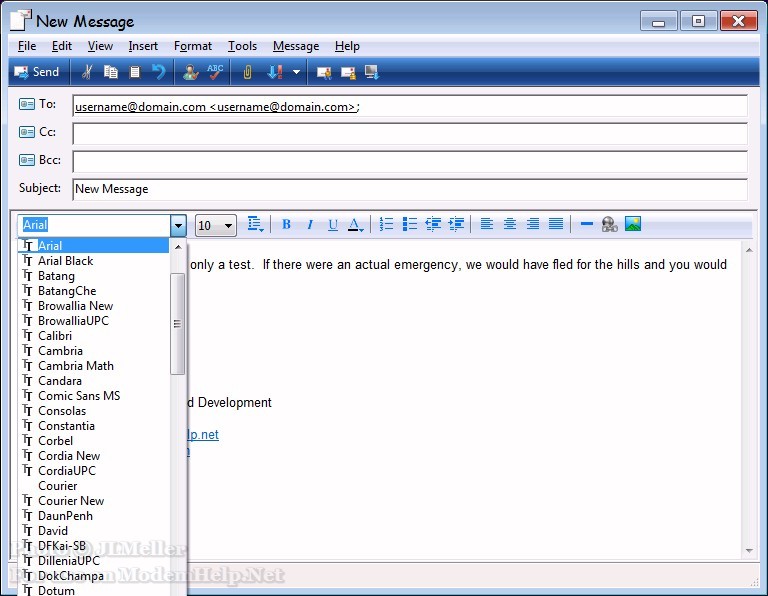768x596 pixels.
Task: Open the font size dropdown
Action: point(228,226)
